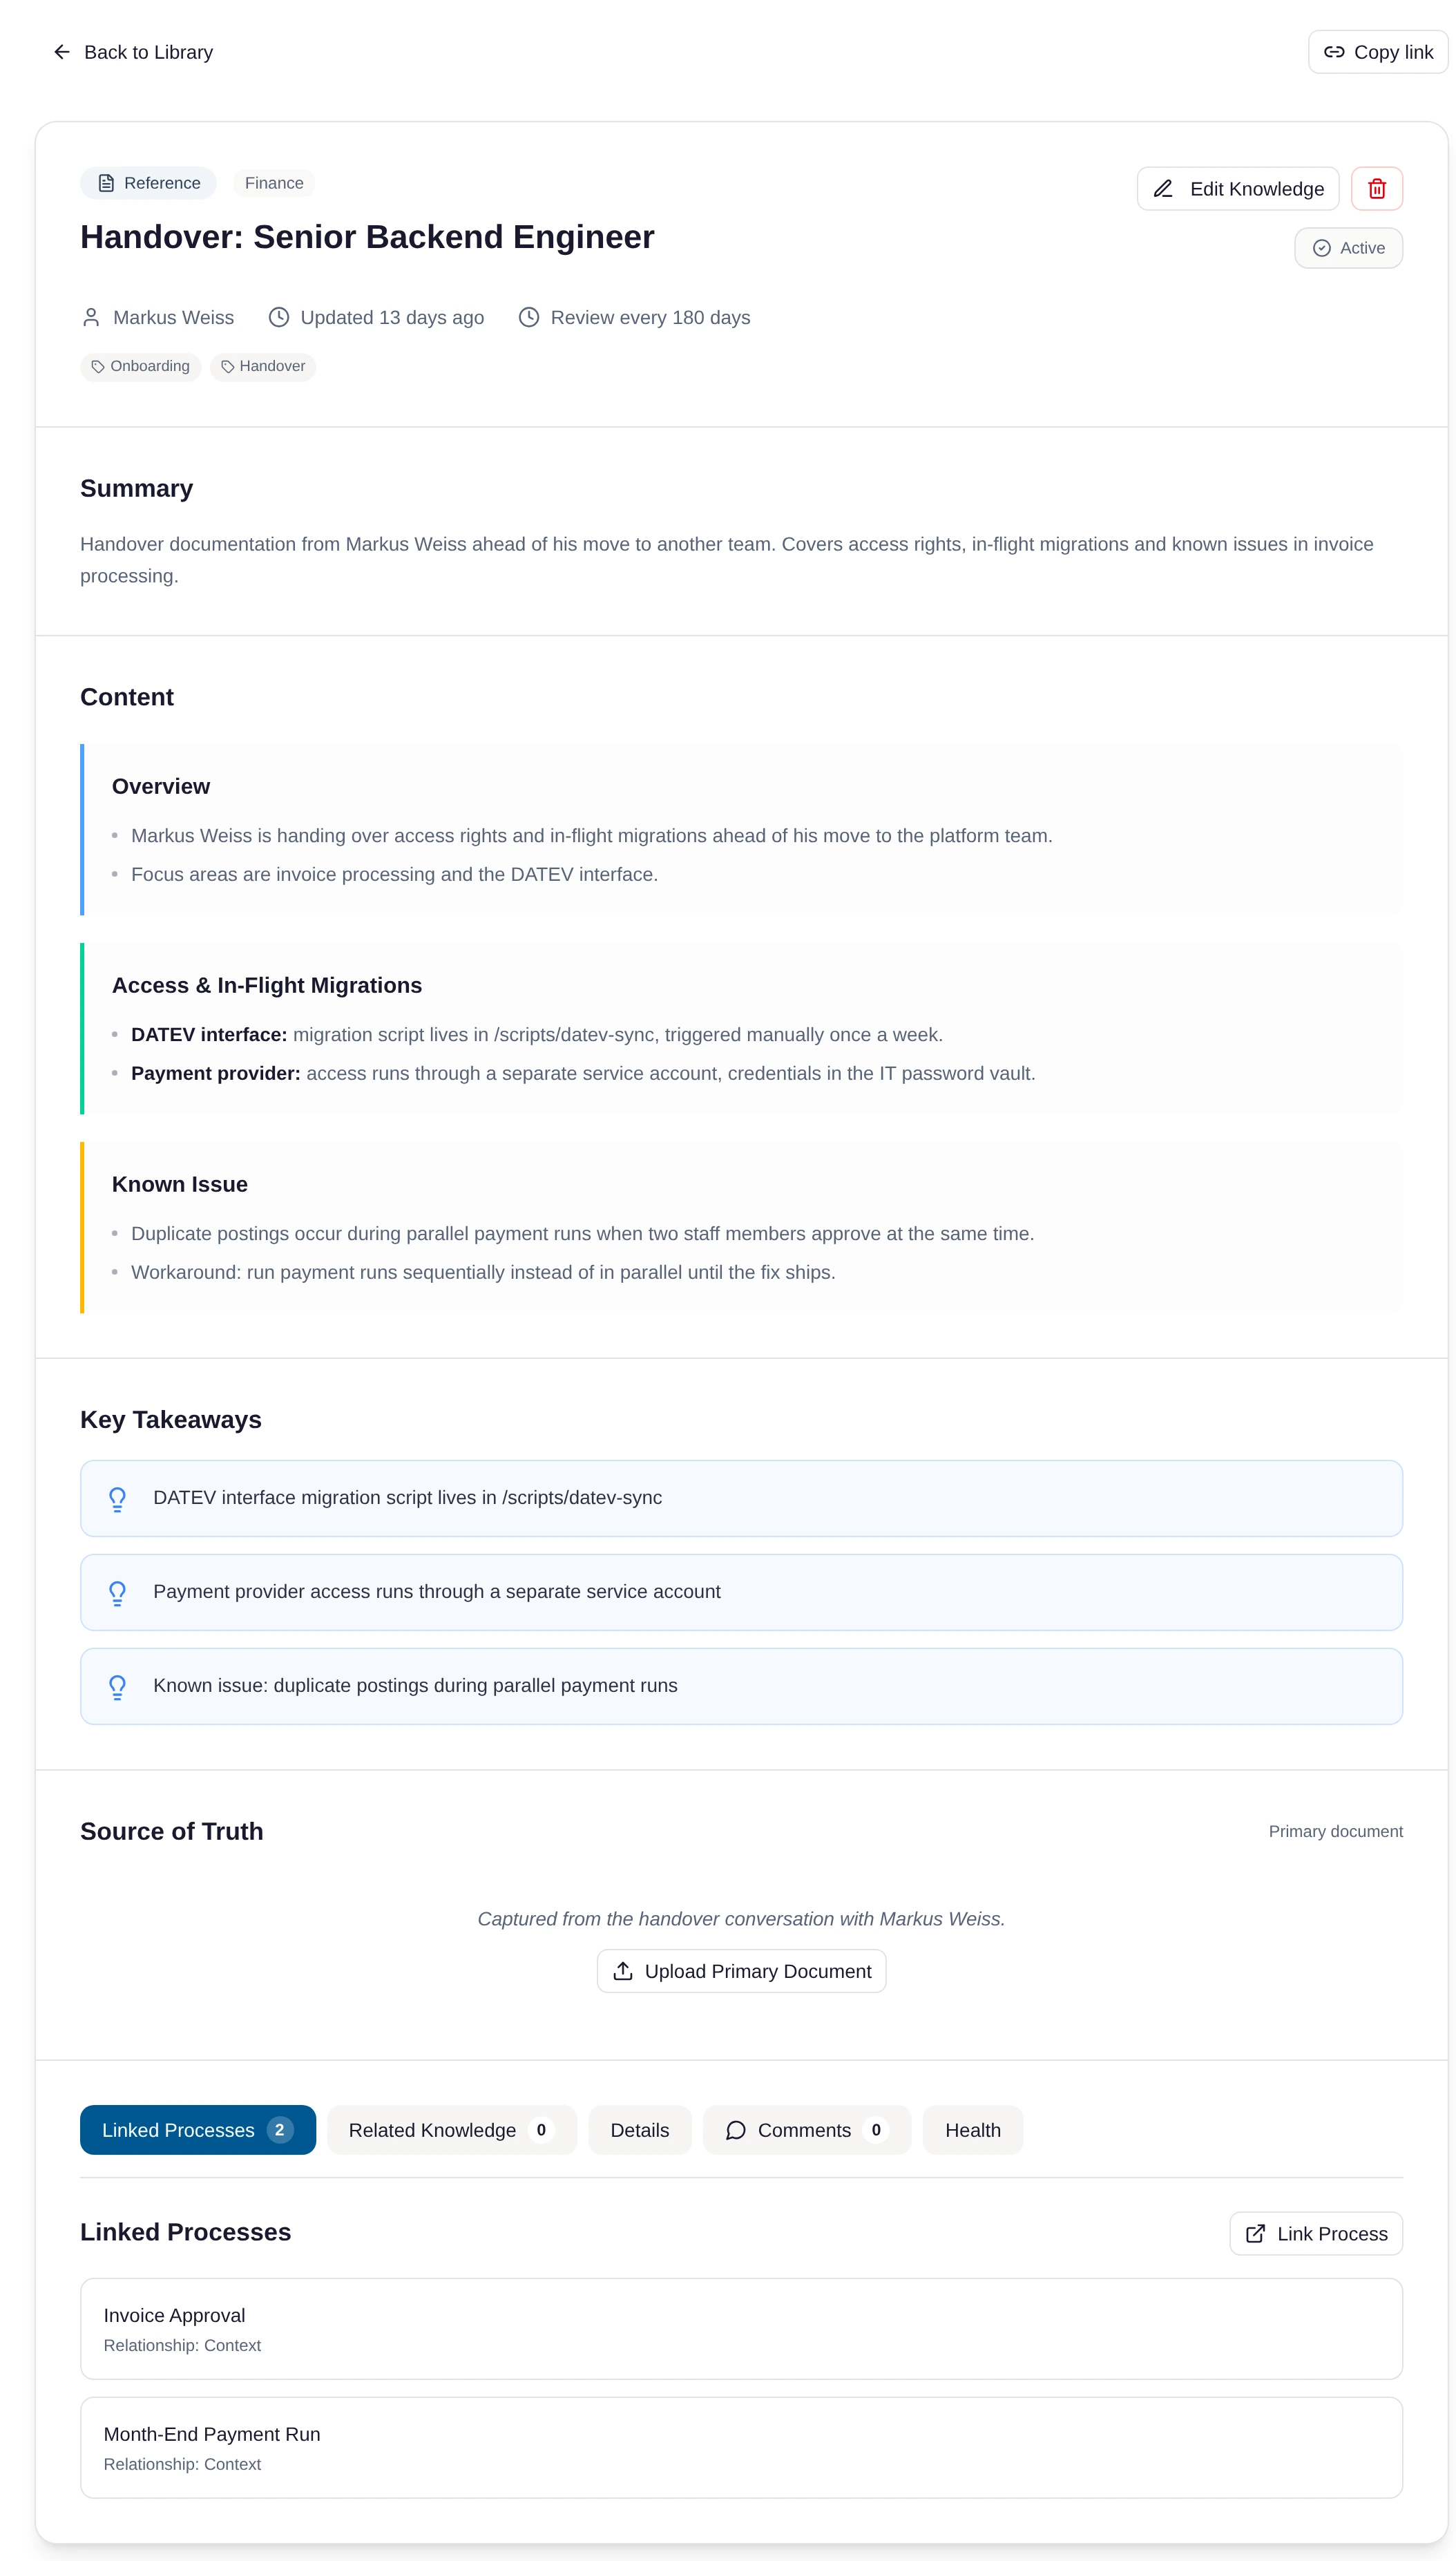Open the Month-End Payment Run process
The height and width of the screenshot is (2561, 1456).
coord(741,2447)
